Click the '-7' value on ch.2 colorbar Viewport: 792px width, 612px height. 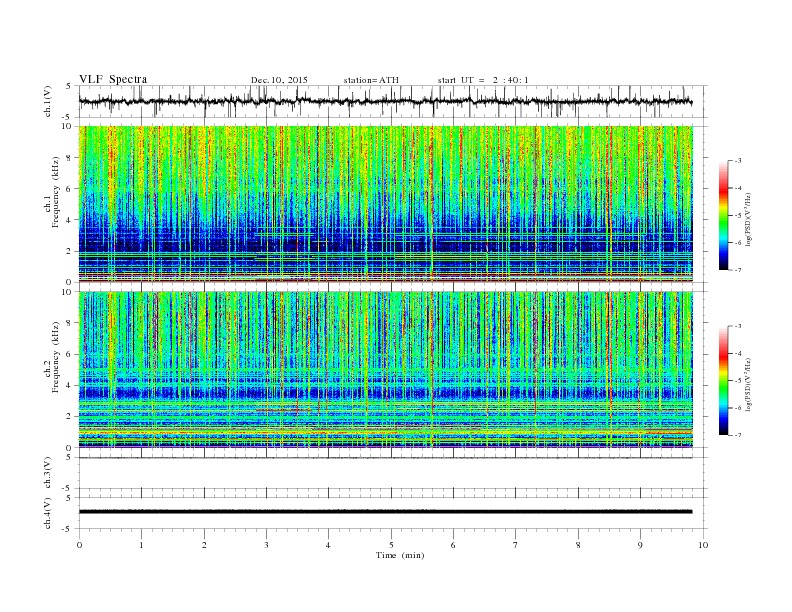(737, 435)
